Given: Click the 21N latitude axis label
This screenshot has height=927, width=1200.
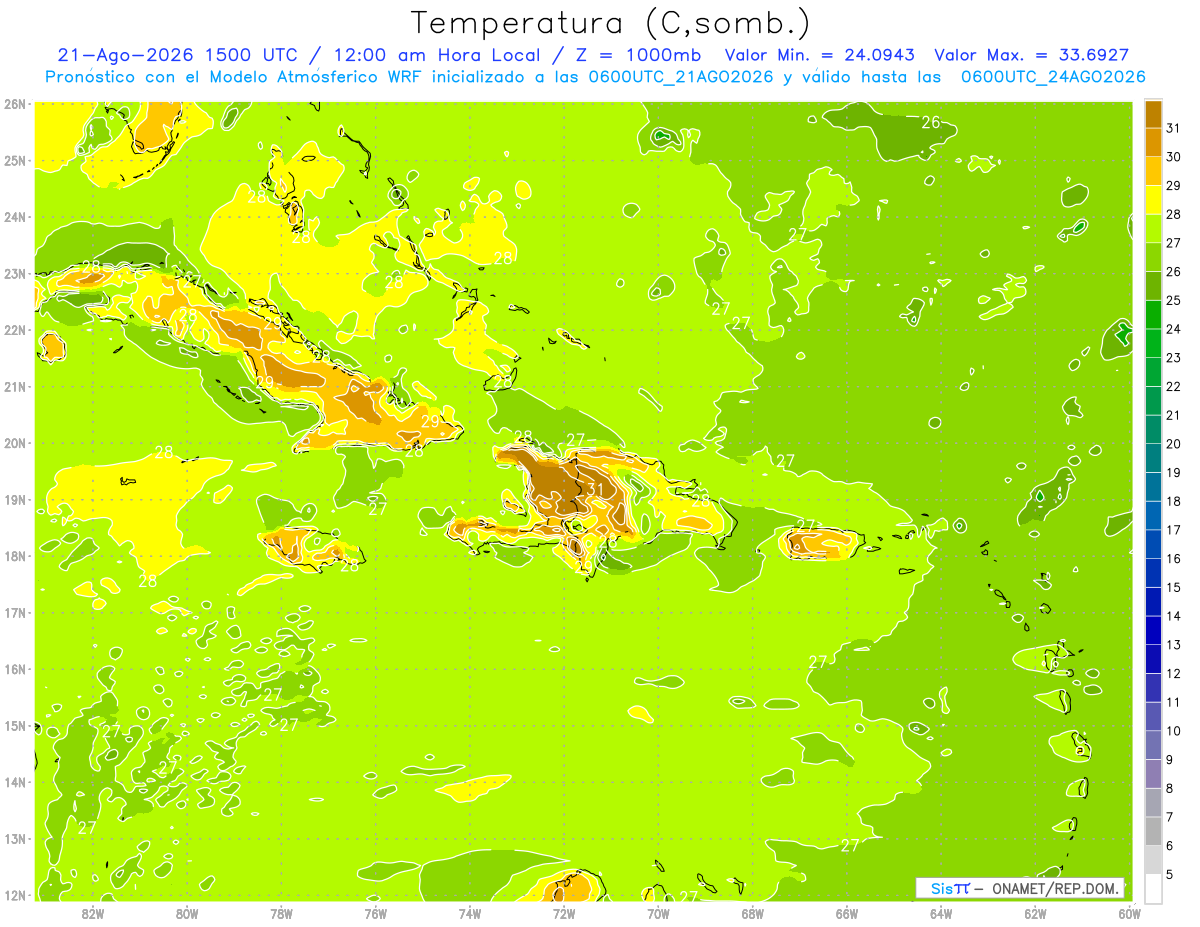Looking at the screenshot, I should pos(14,386).
